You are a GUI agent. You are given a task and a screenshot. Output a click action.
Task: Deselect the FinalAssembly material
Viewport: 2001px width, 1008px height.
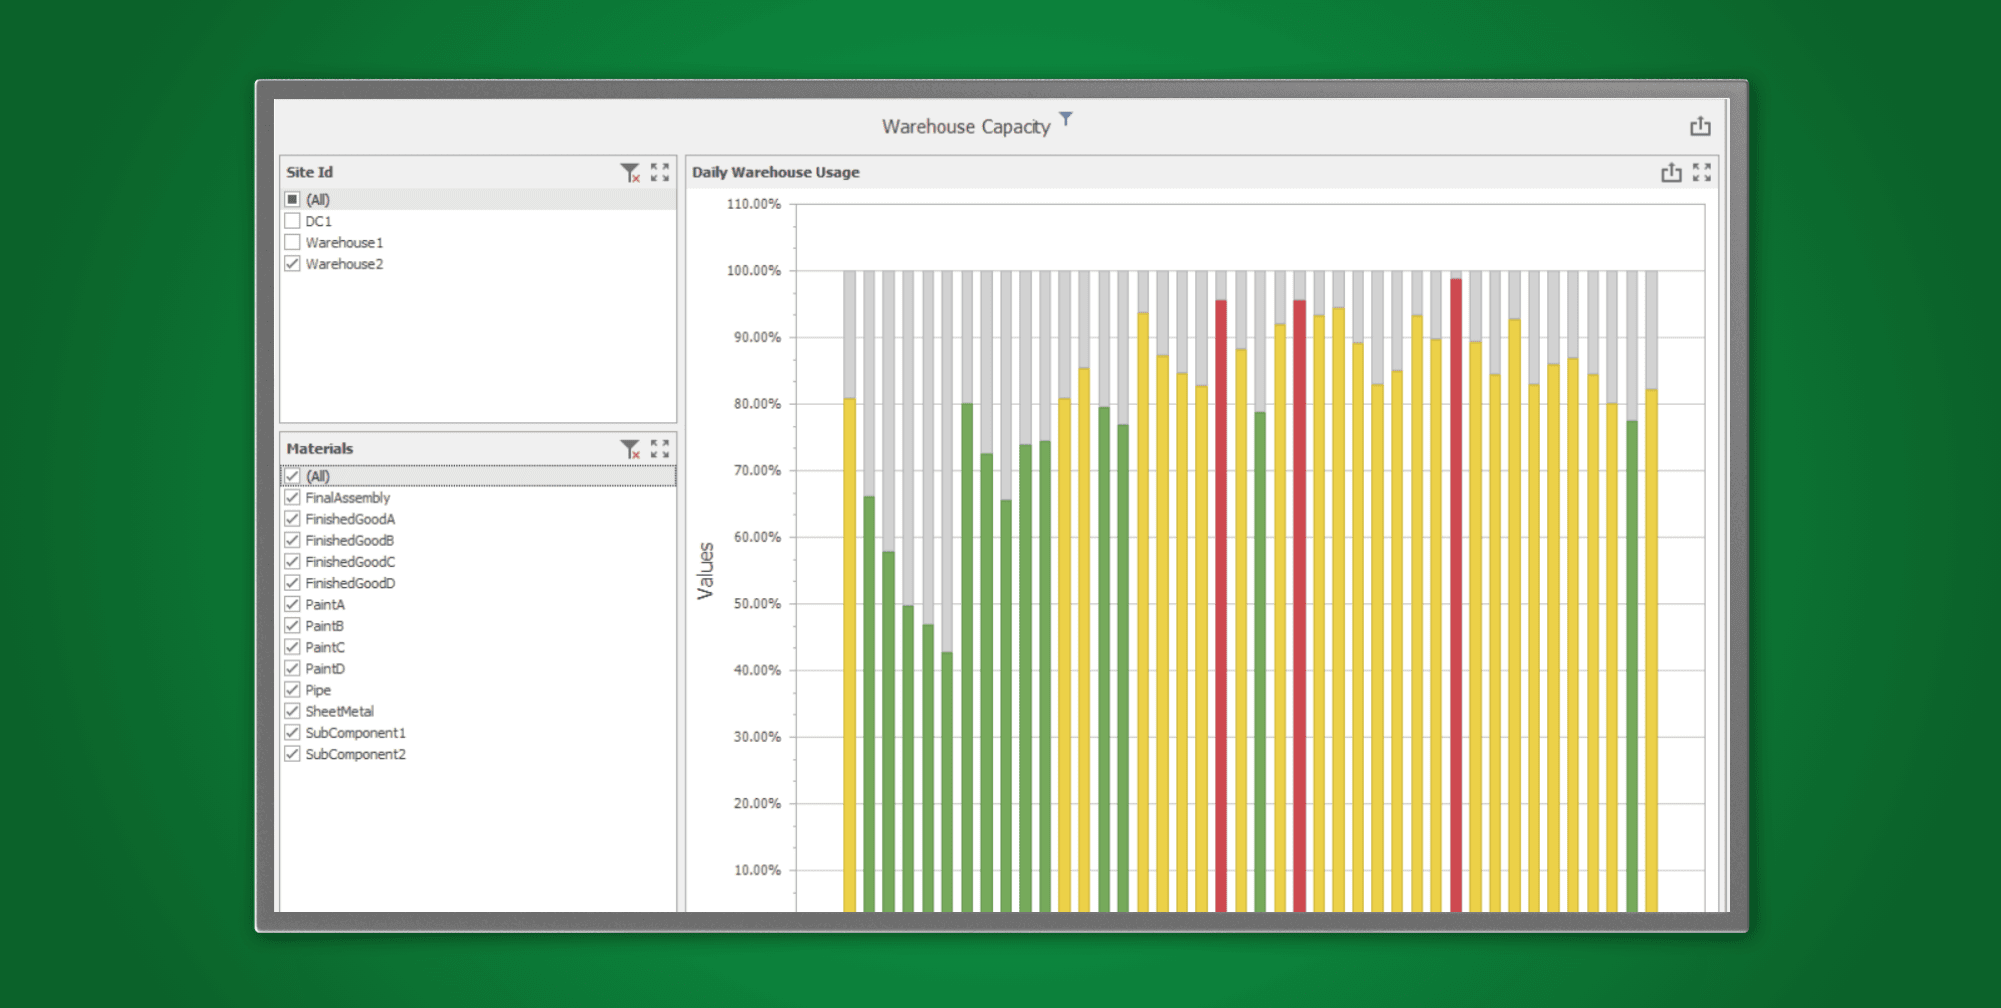coord(292,497)
